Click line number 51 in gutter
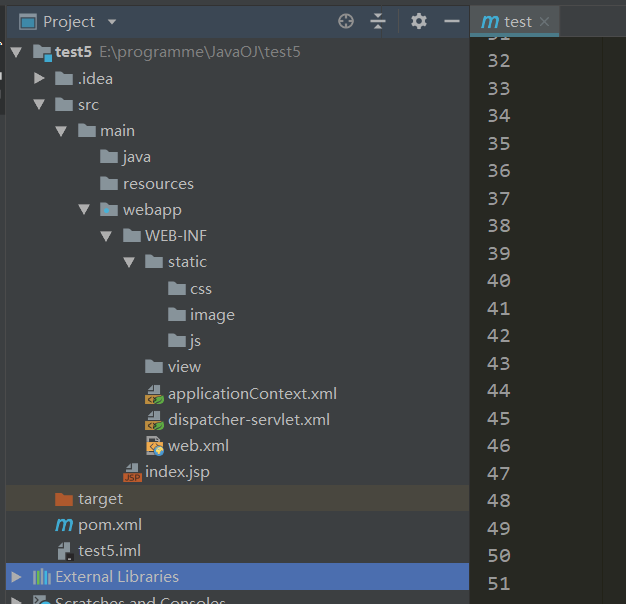The image size is (626, 604). [x=499, y=584]
